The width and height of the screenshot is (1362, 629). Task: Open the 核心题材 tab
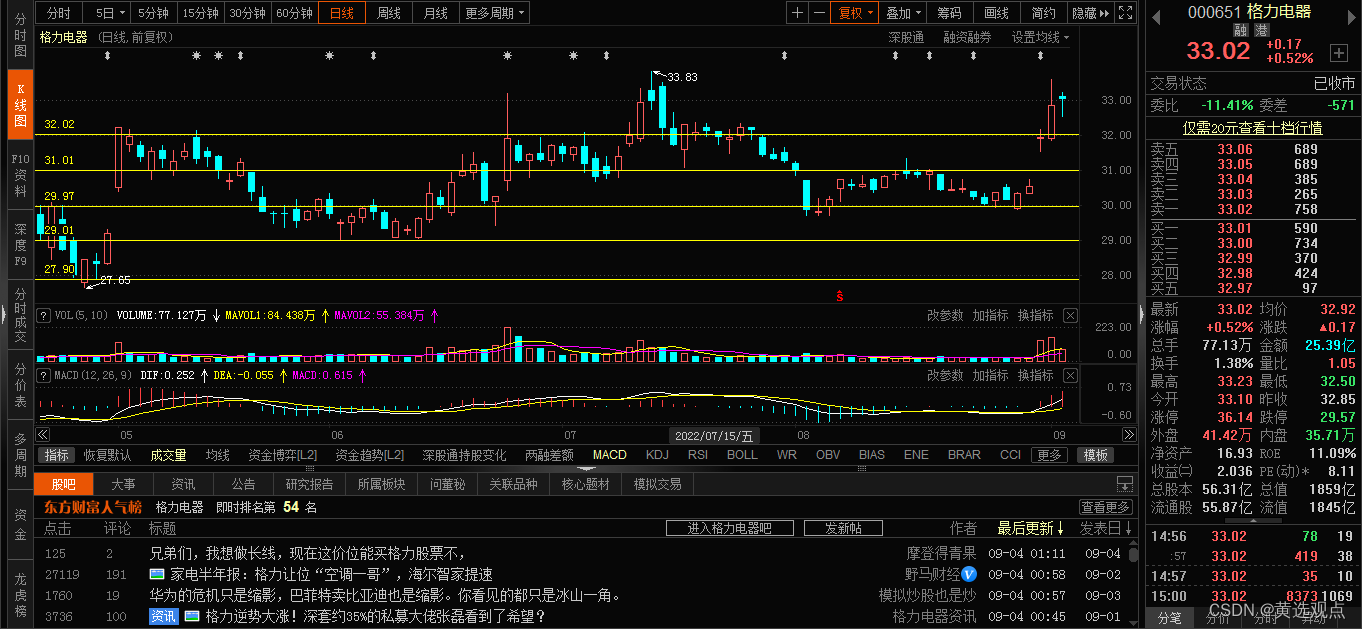point(585,484)
